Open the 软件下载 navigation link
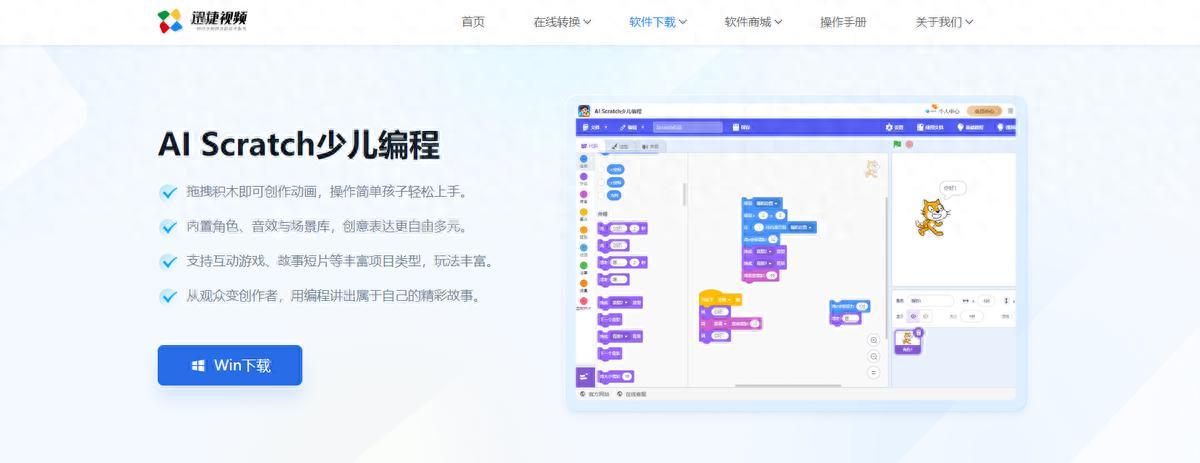This screenshot has height=463, width=1200. (658, 22)
